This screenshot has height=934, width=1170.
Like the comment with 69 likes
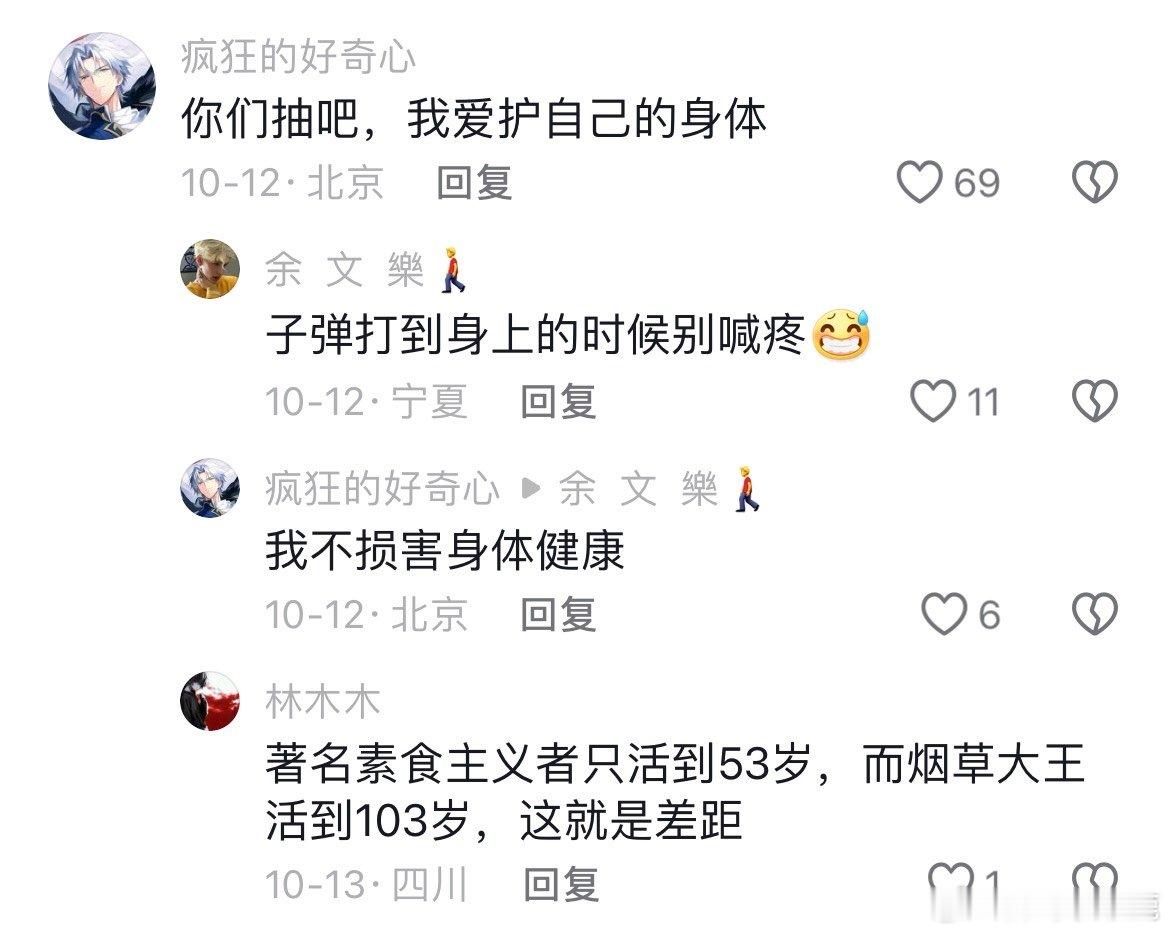click(x=919, y=182)
